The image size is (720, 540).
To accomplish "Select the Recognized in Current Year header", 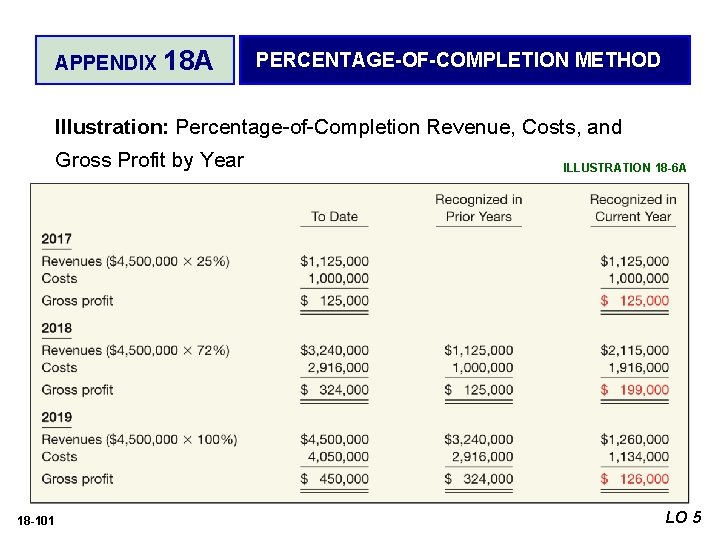I will click(x=632, y=208).
